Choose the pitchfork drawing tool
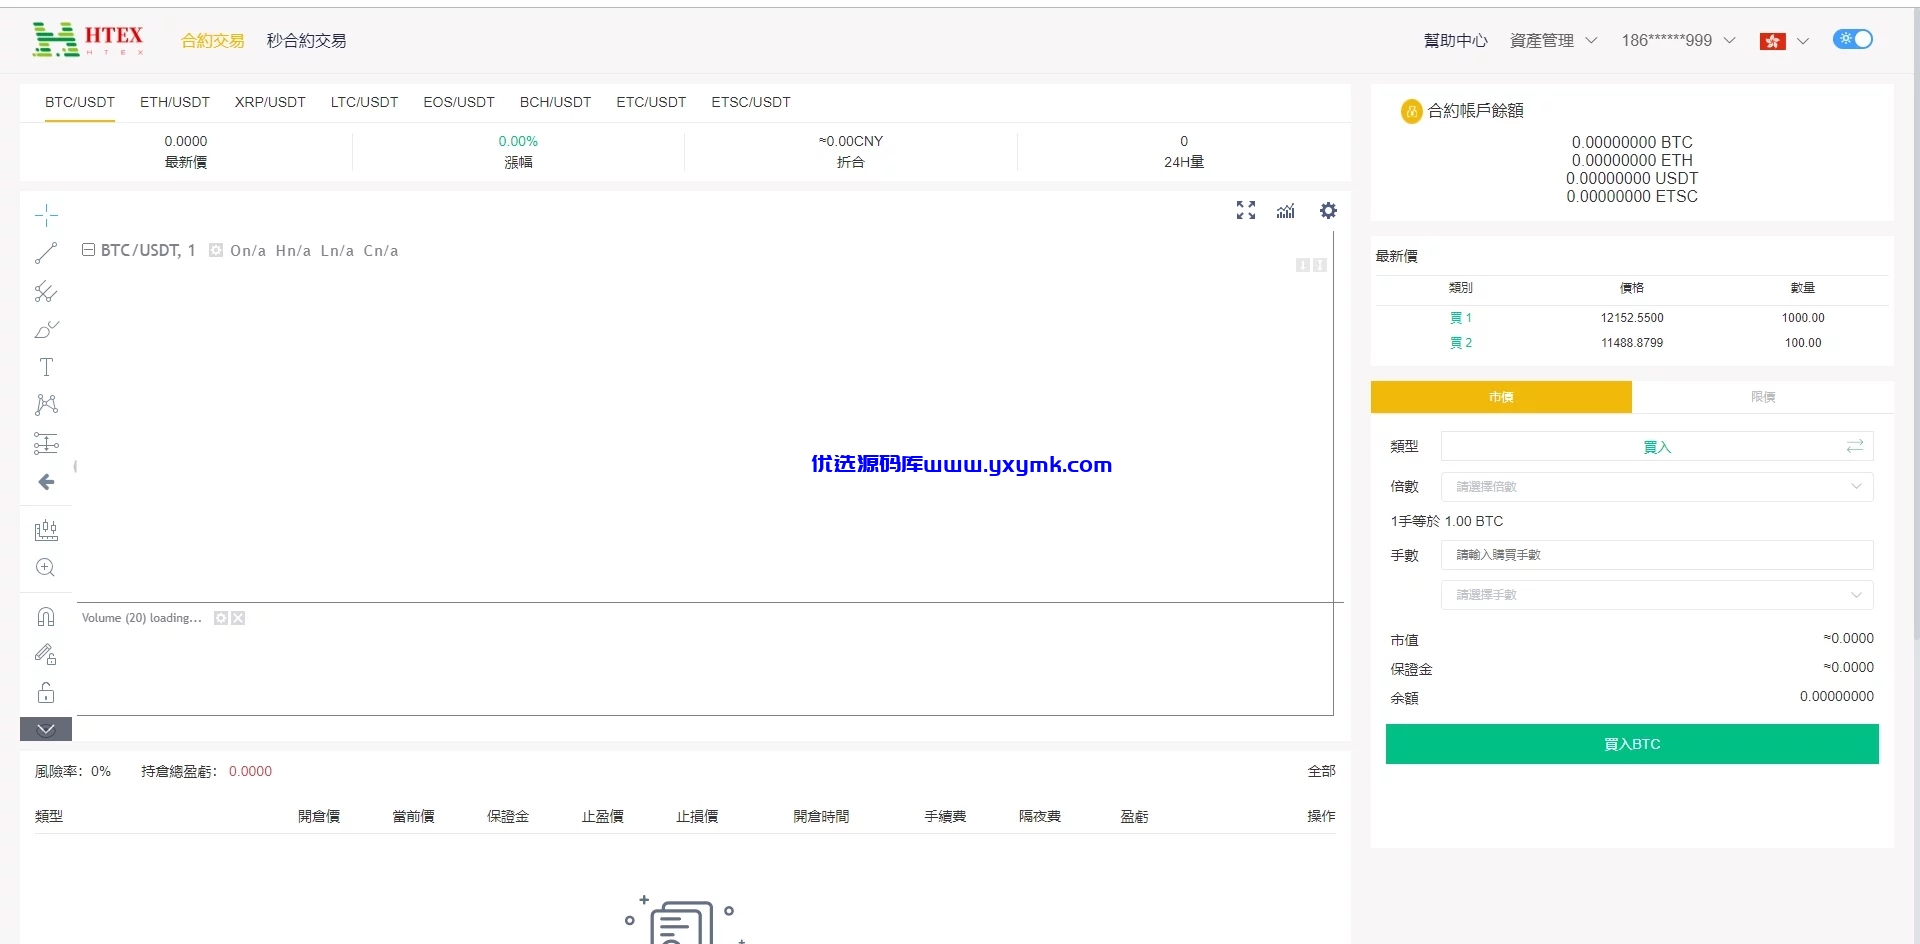1920x944 pixels. [46, 292]
